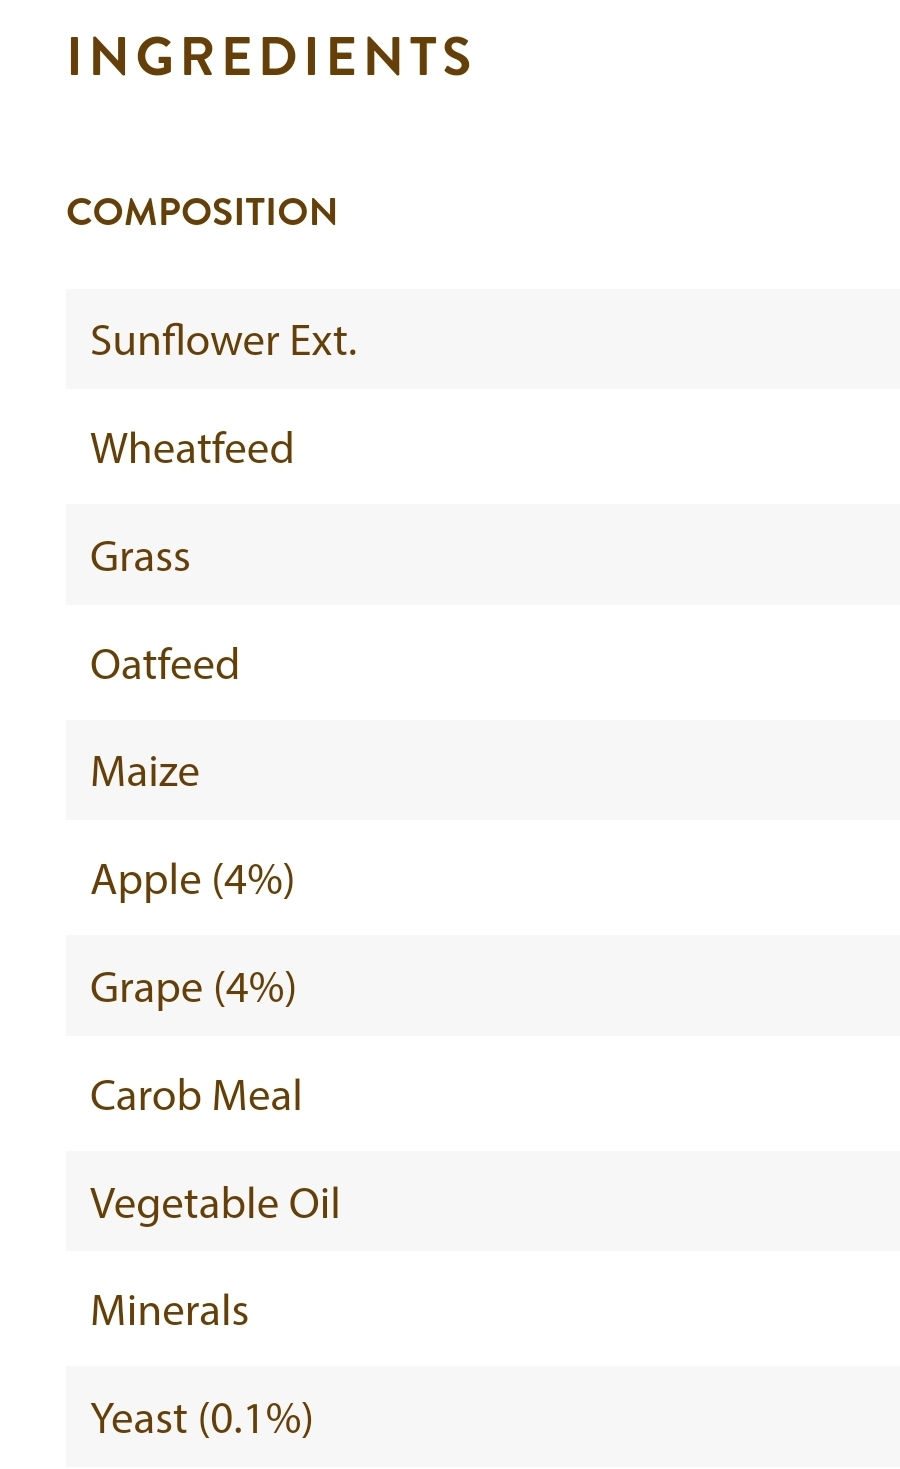This screenshot has height=1469, width=900.
Task: Select the Minerals ingredient text
Action: tap(169, 1311)
